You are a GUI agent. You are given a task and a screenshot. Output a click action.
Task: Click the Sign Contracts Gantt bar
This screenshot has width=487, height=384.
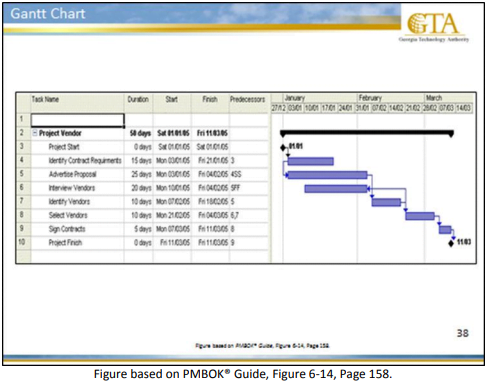coord(445,230)
